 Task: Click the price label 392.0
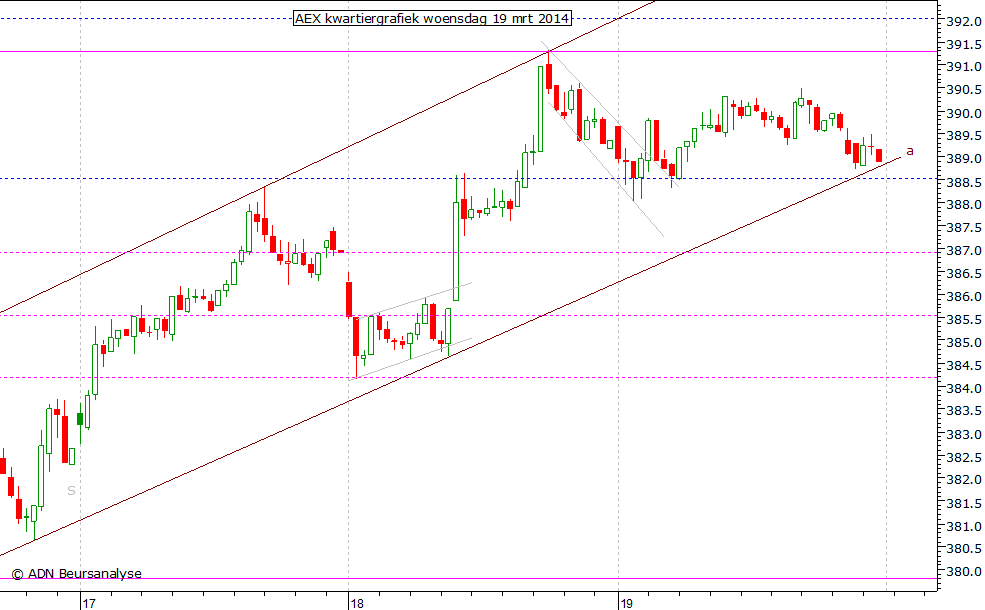pyautogui.click(x=964, y=21)
